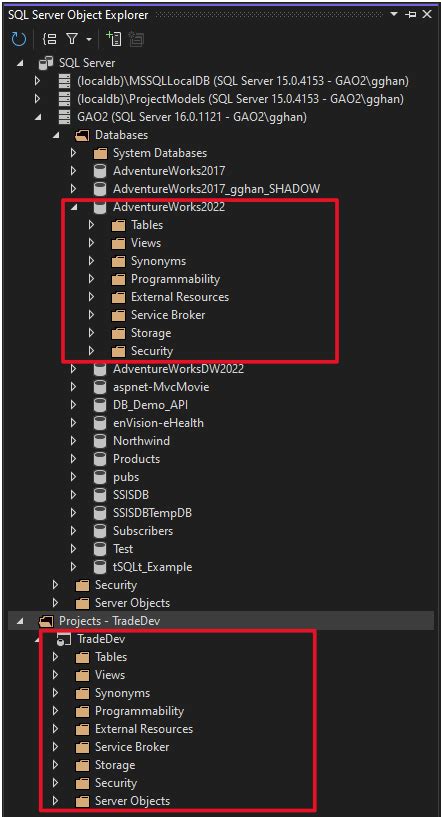This screenshot has height=817, width=441.
Task: Select Server Objects under GAO2 server
Action: point(132,603)
